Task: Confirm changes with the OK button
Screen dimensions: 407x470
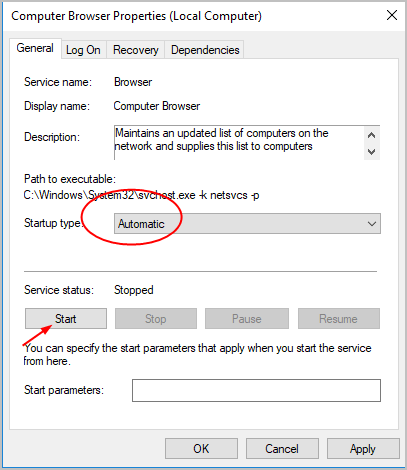Action: click(x=201, y=449)
